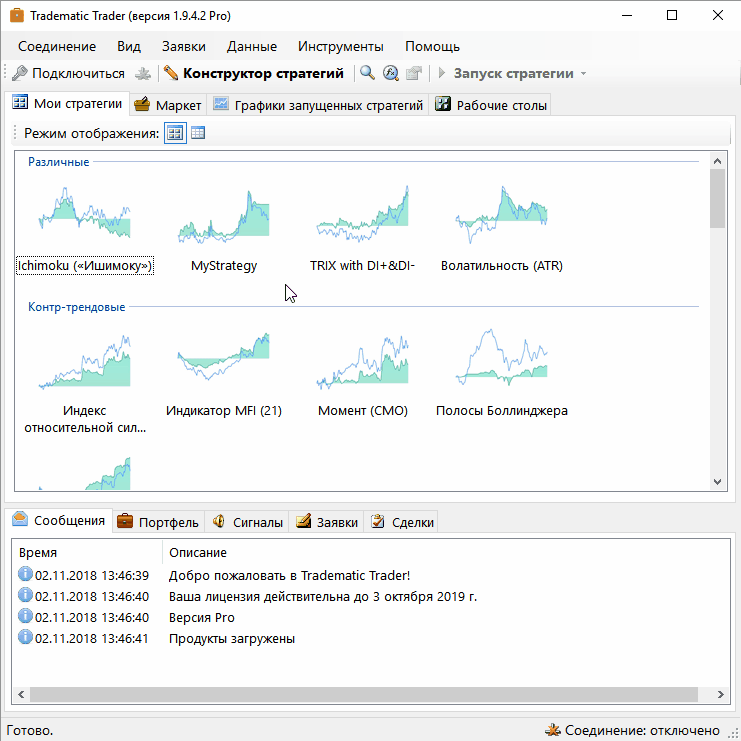Click the formula magnifier toolbar icon
741x741 pixels.
coord(390,73)
